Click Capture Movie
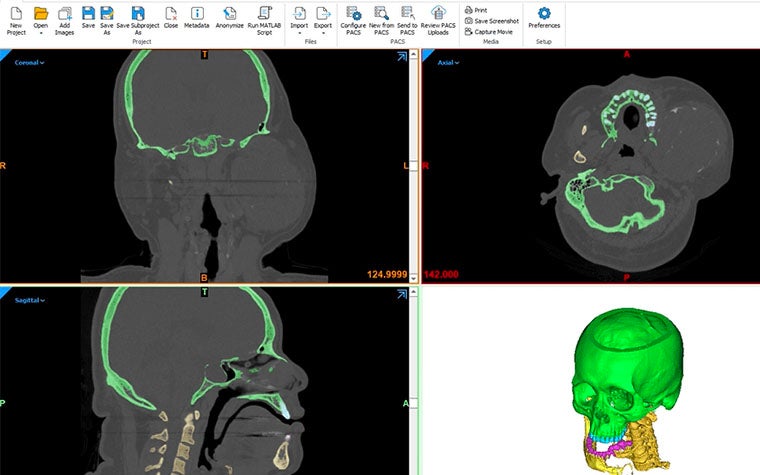Screen dimensions: 760x475 (489, 32)
